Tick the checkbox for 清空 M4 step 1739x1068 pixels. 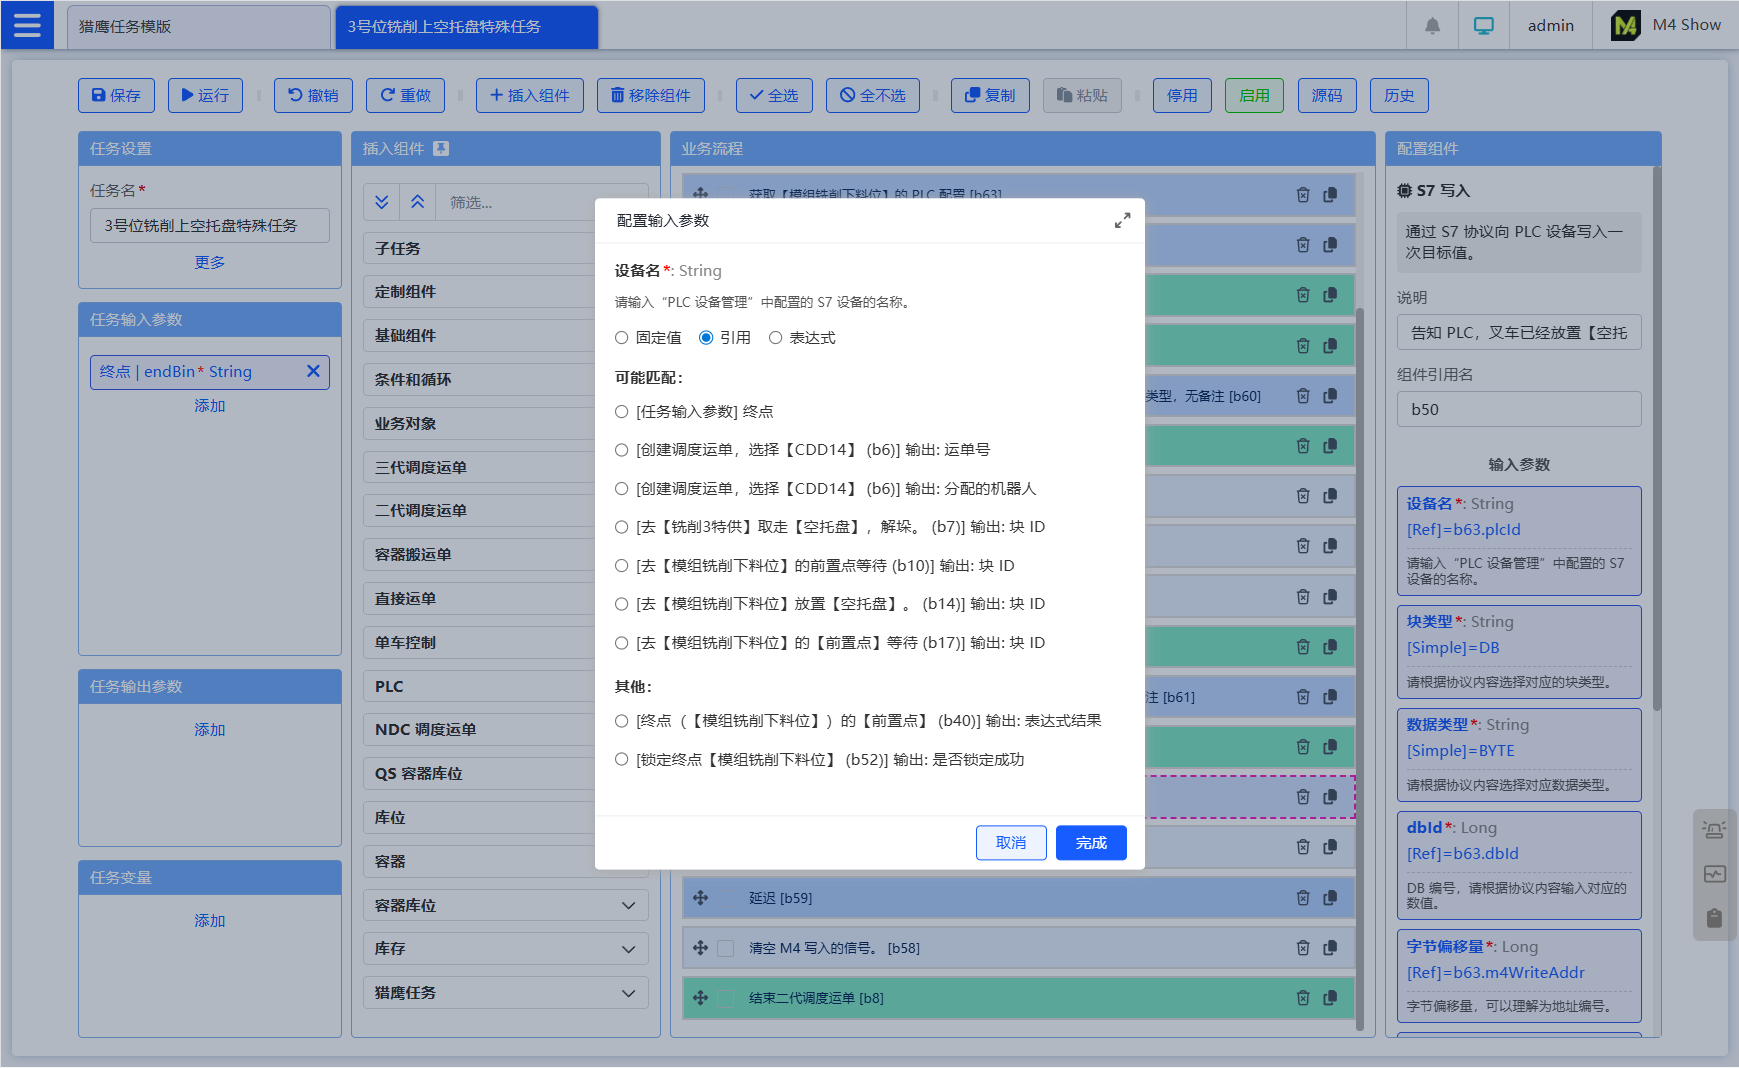click(x=726, y=948)
